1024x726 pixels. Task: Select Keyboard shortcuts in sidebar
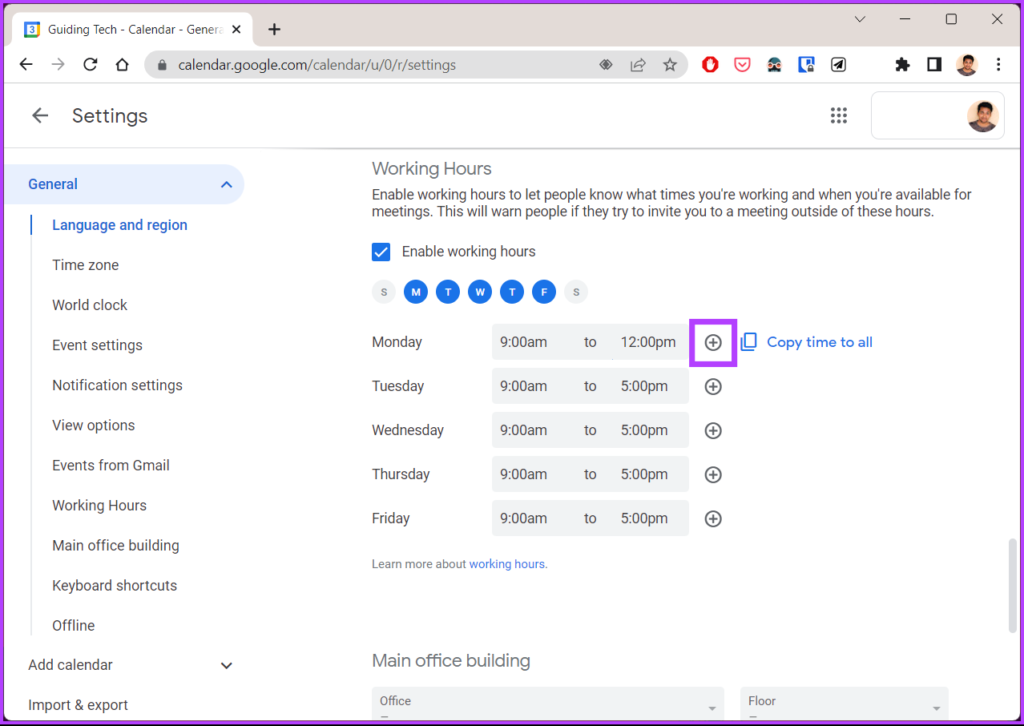(114, 586)
